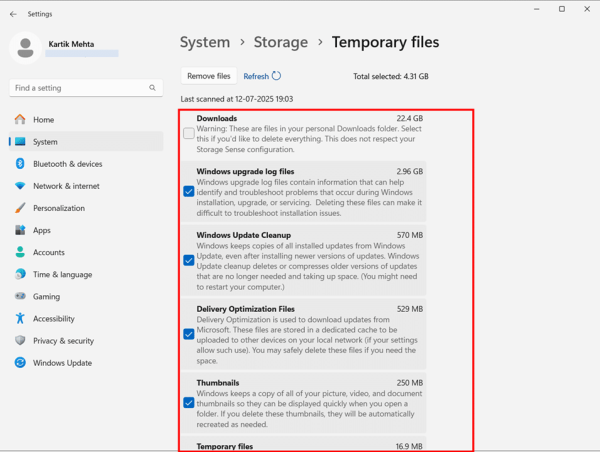The width and height of the screenshot is (600, 452).
Task: Go to Personalization label
Action: tap(59, 208)
